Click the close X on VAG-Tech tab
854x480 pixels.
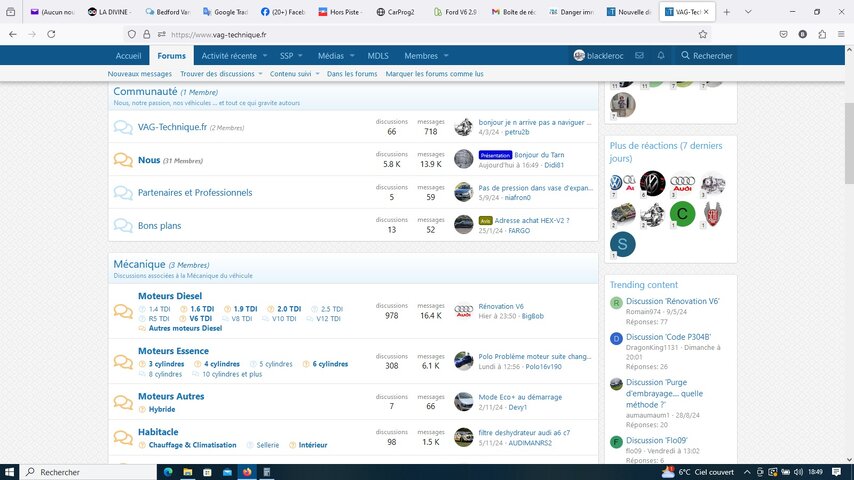pyautogui.click(x=706, y=11)
